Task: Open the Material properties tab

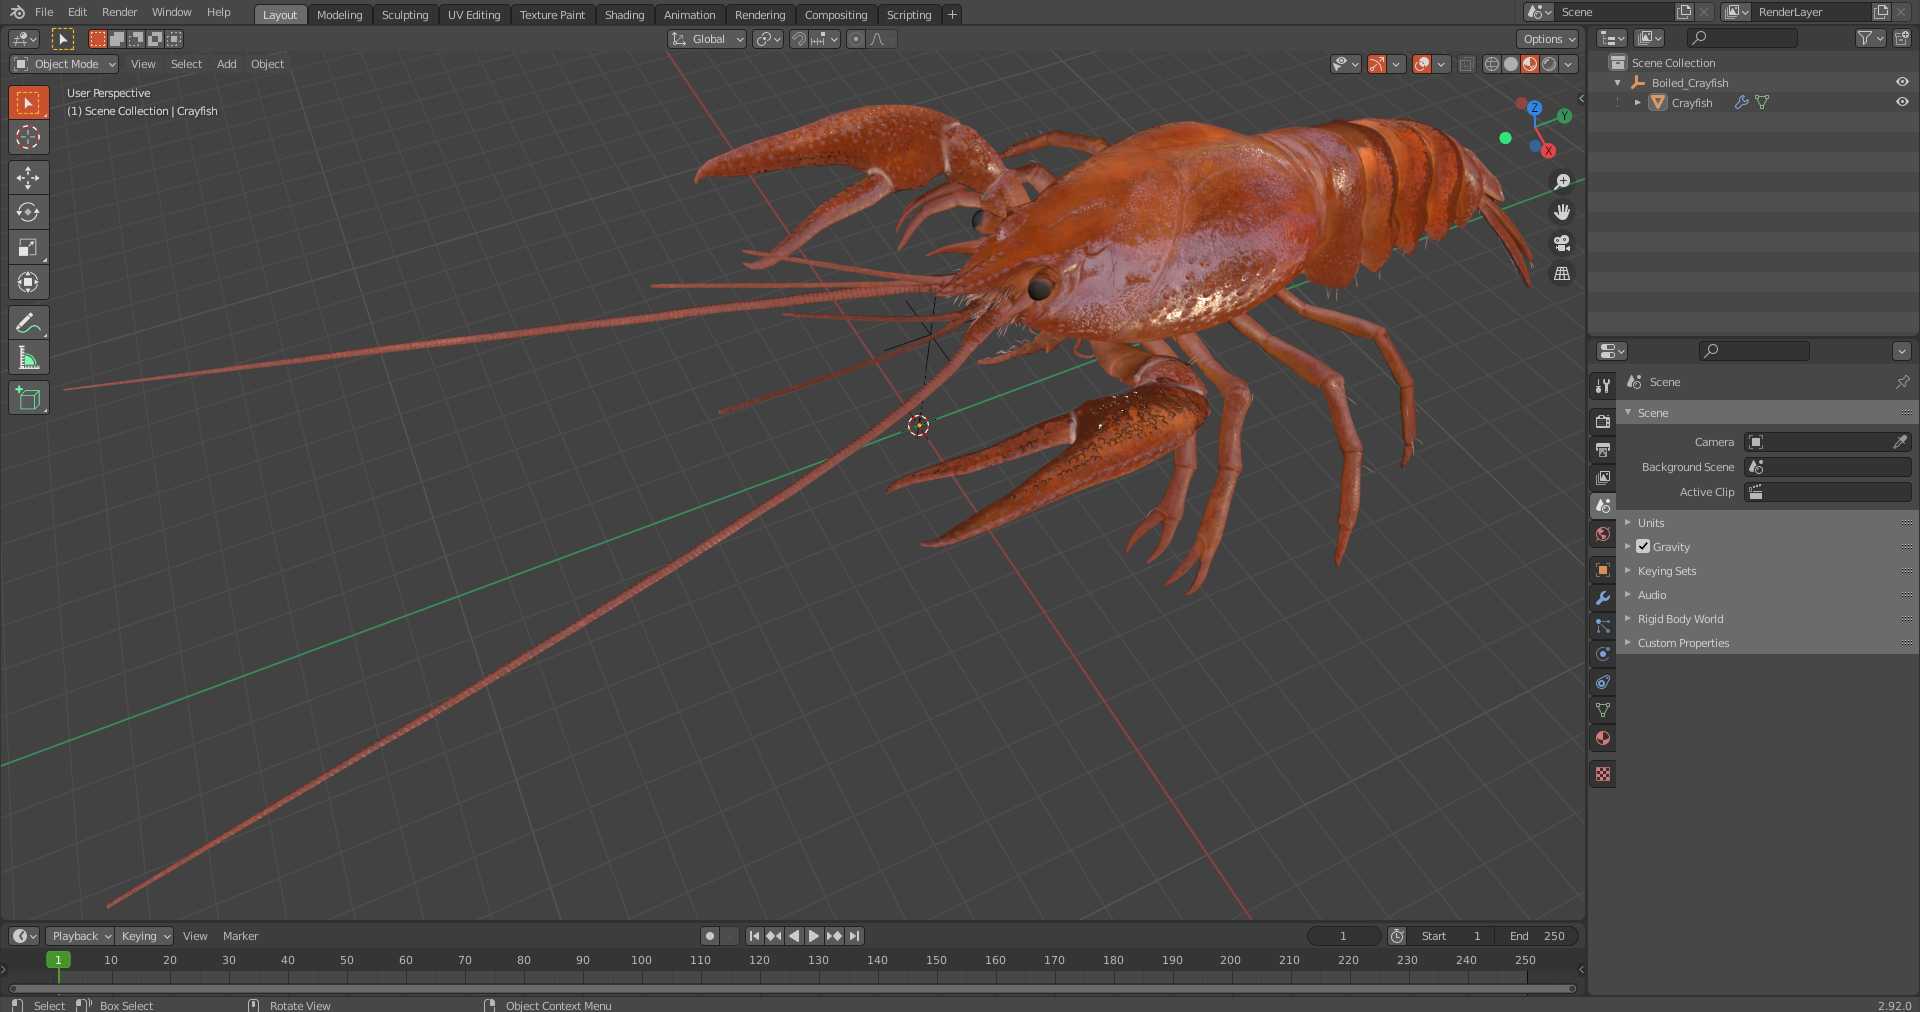Action: pyautogui.click(x=1603, y=738)
